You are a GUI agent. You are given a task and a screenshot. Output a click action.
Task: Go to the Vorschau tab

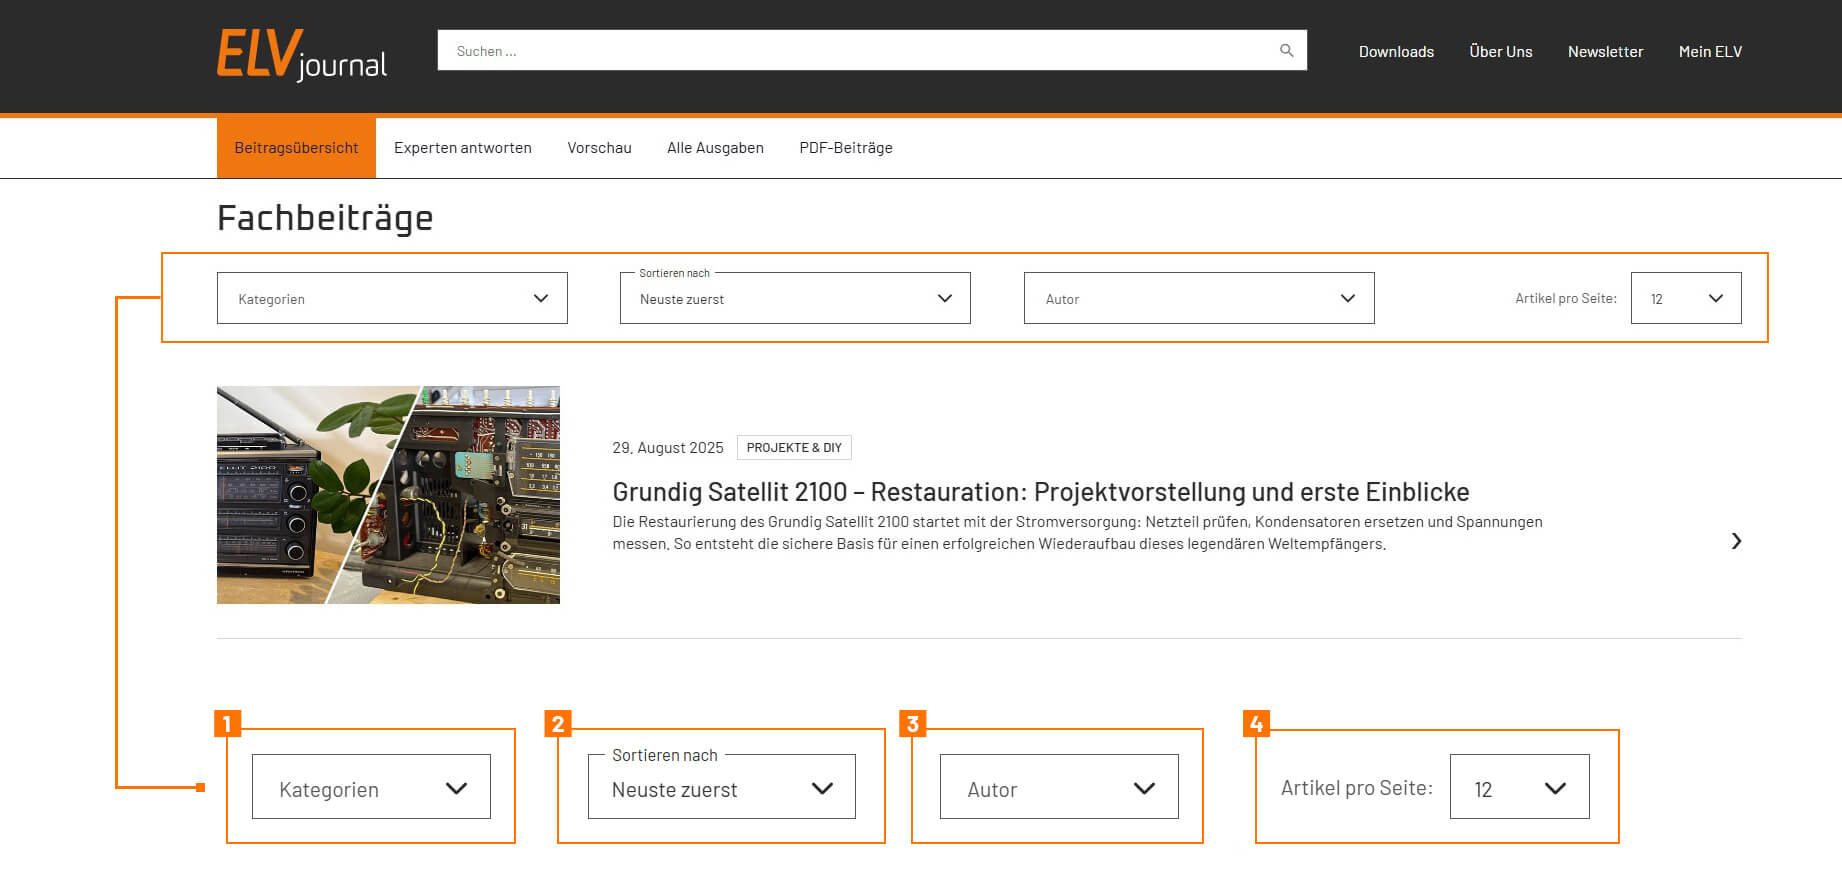599,148
